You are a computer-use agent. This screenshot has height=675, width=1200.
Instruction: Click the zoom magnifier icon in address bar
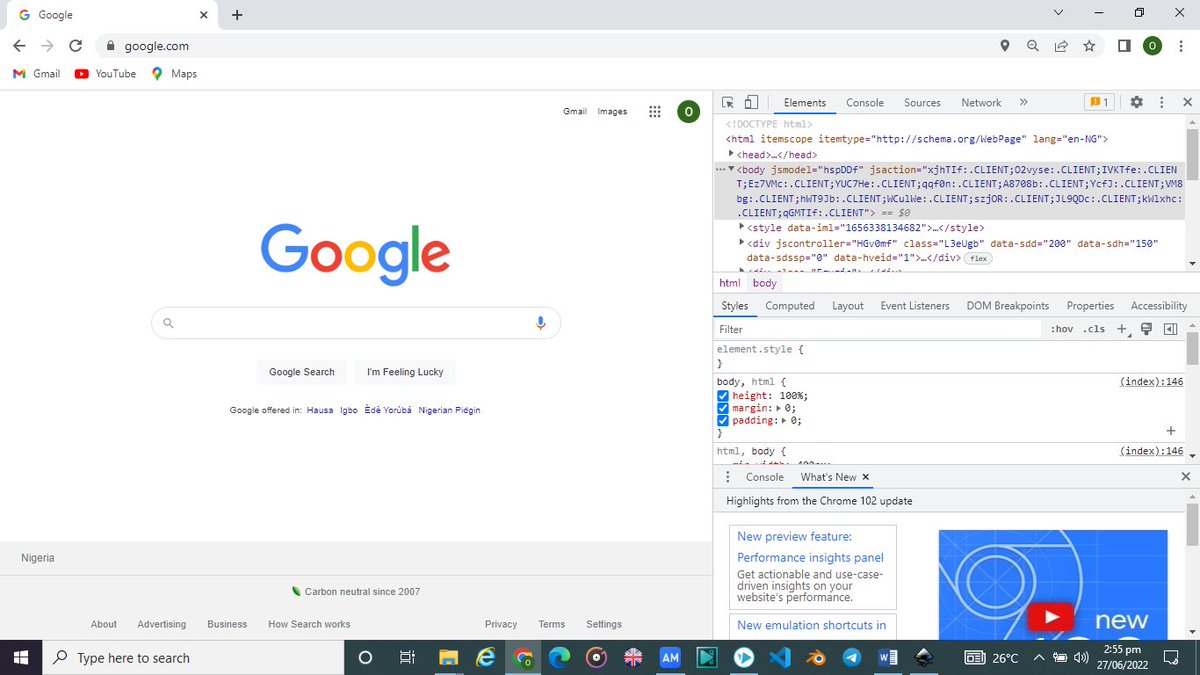(x=1033, y=46)
